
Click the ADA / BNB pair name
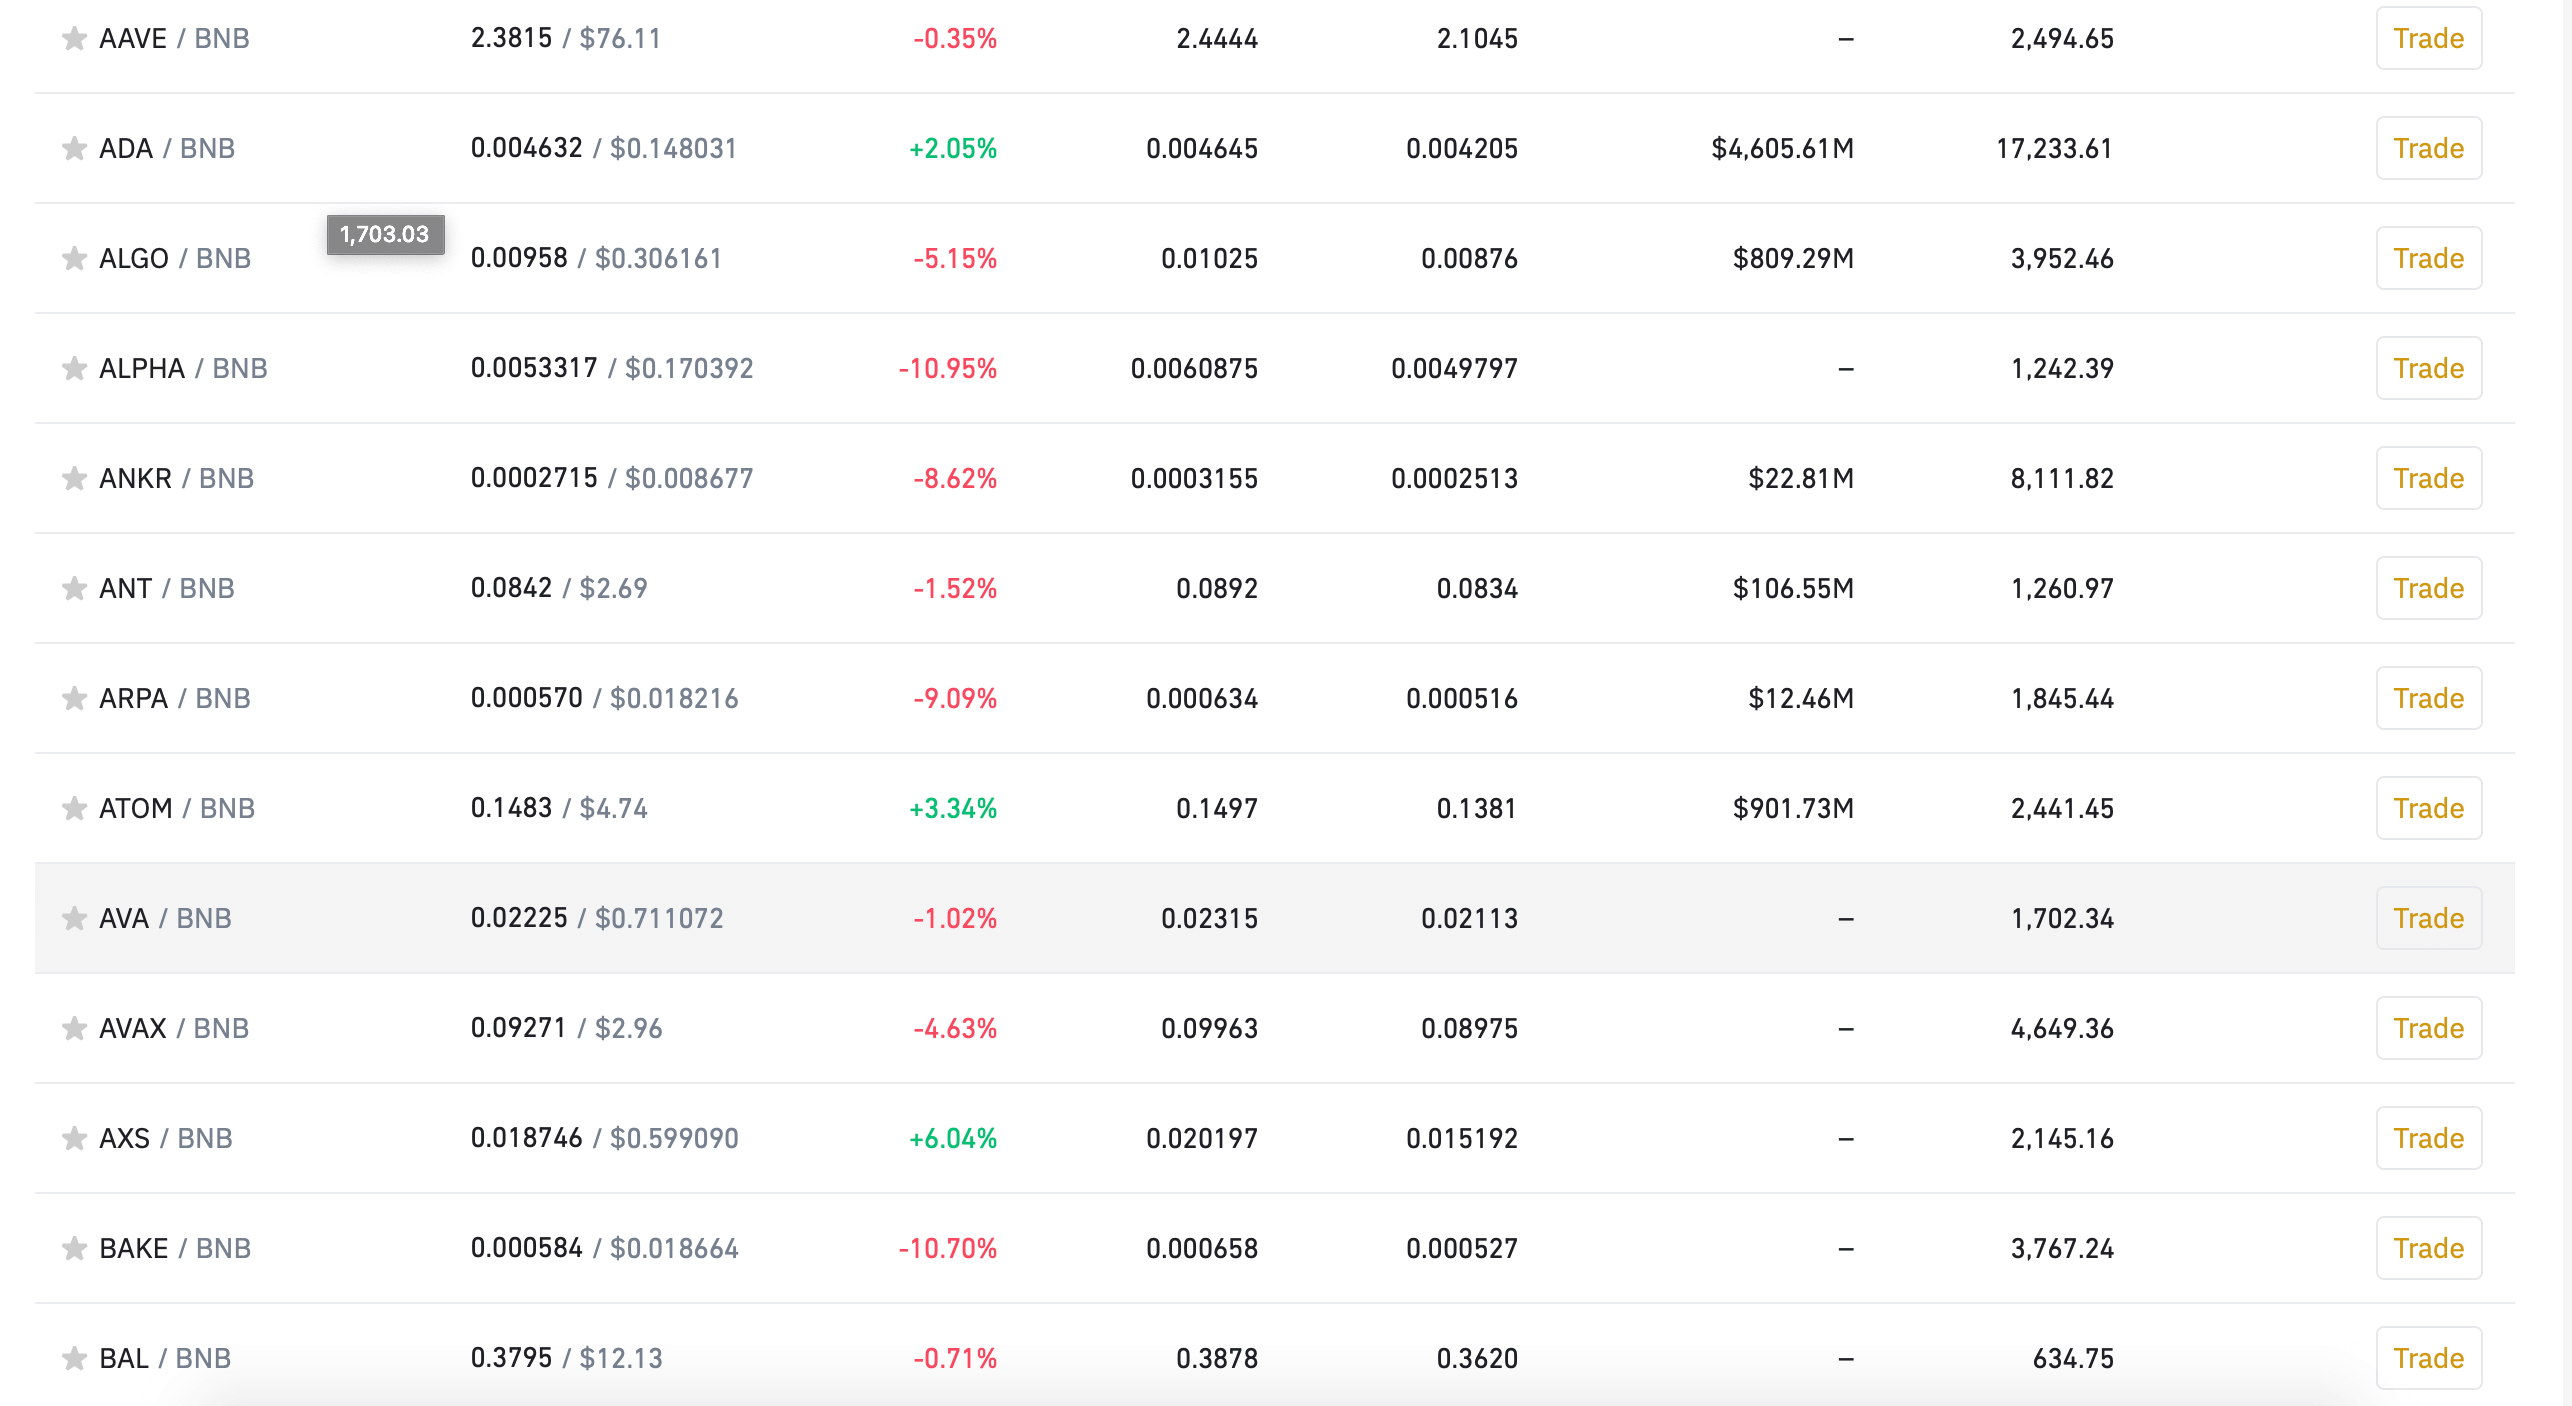pyautogui.click(x=167, y=149)
